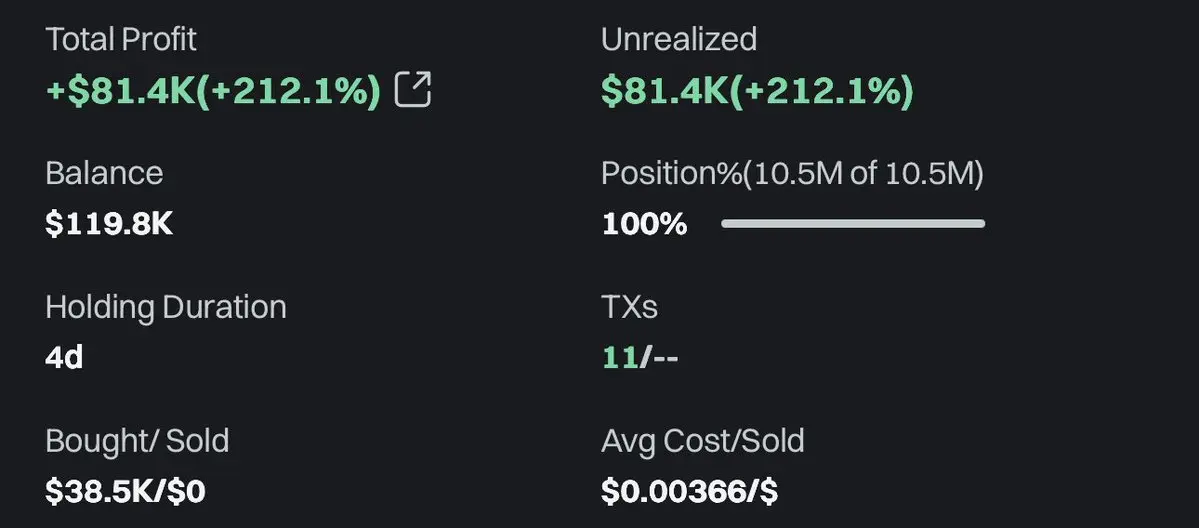Click the Holding Duration label
Screen dimensions: 1199x528
pyautogui.click(x=166, y=307)
